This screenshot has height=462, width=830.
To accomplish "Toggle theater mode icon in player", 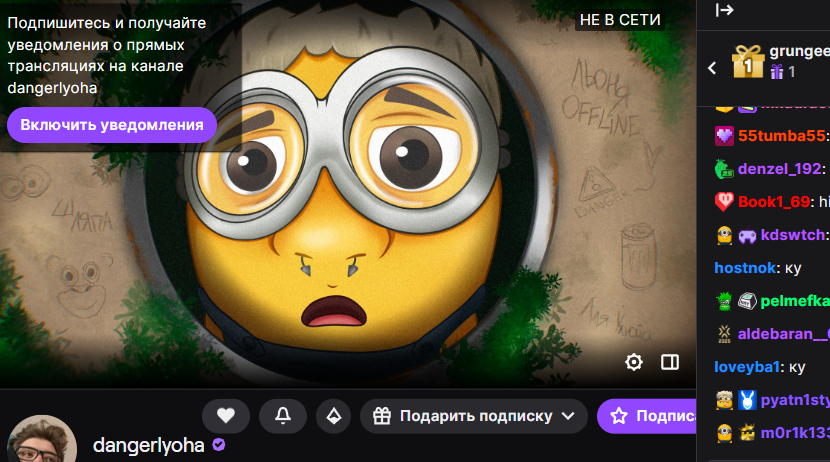I will coord(670,362).
